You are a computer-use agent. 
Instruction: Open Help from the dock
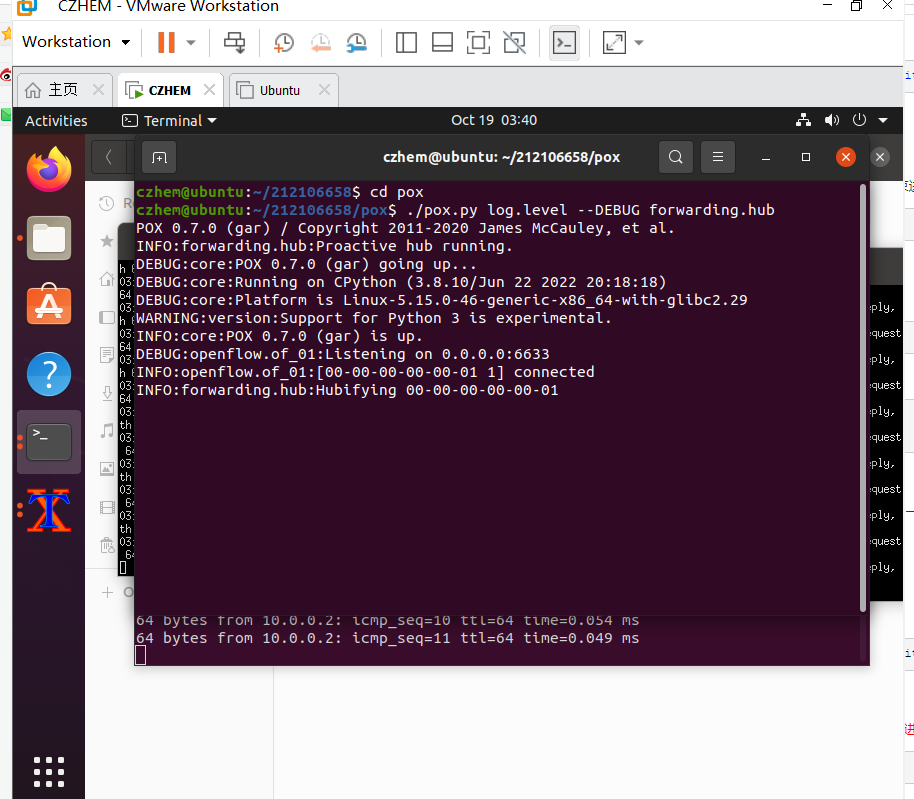[x=49, y=374]
